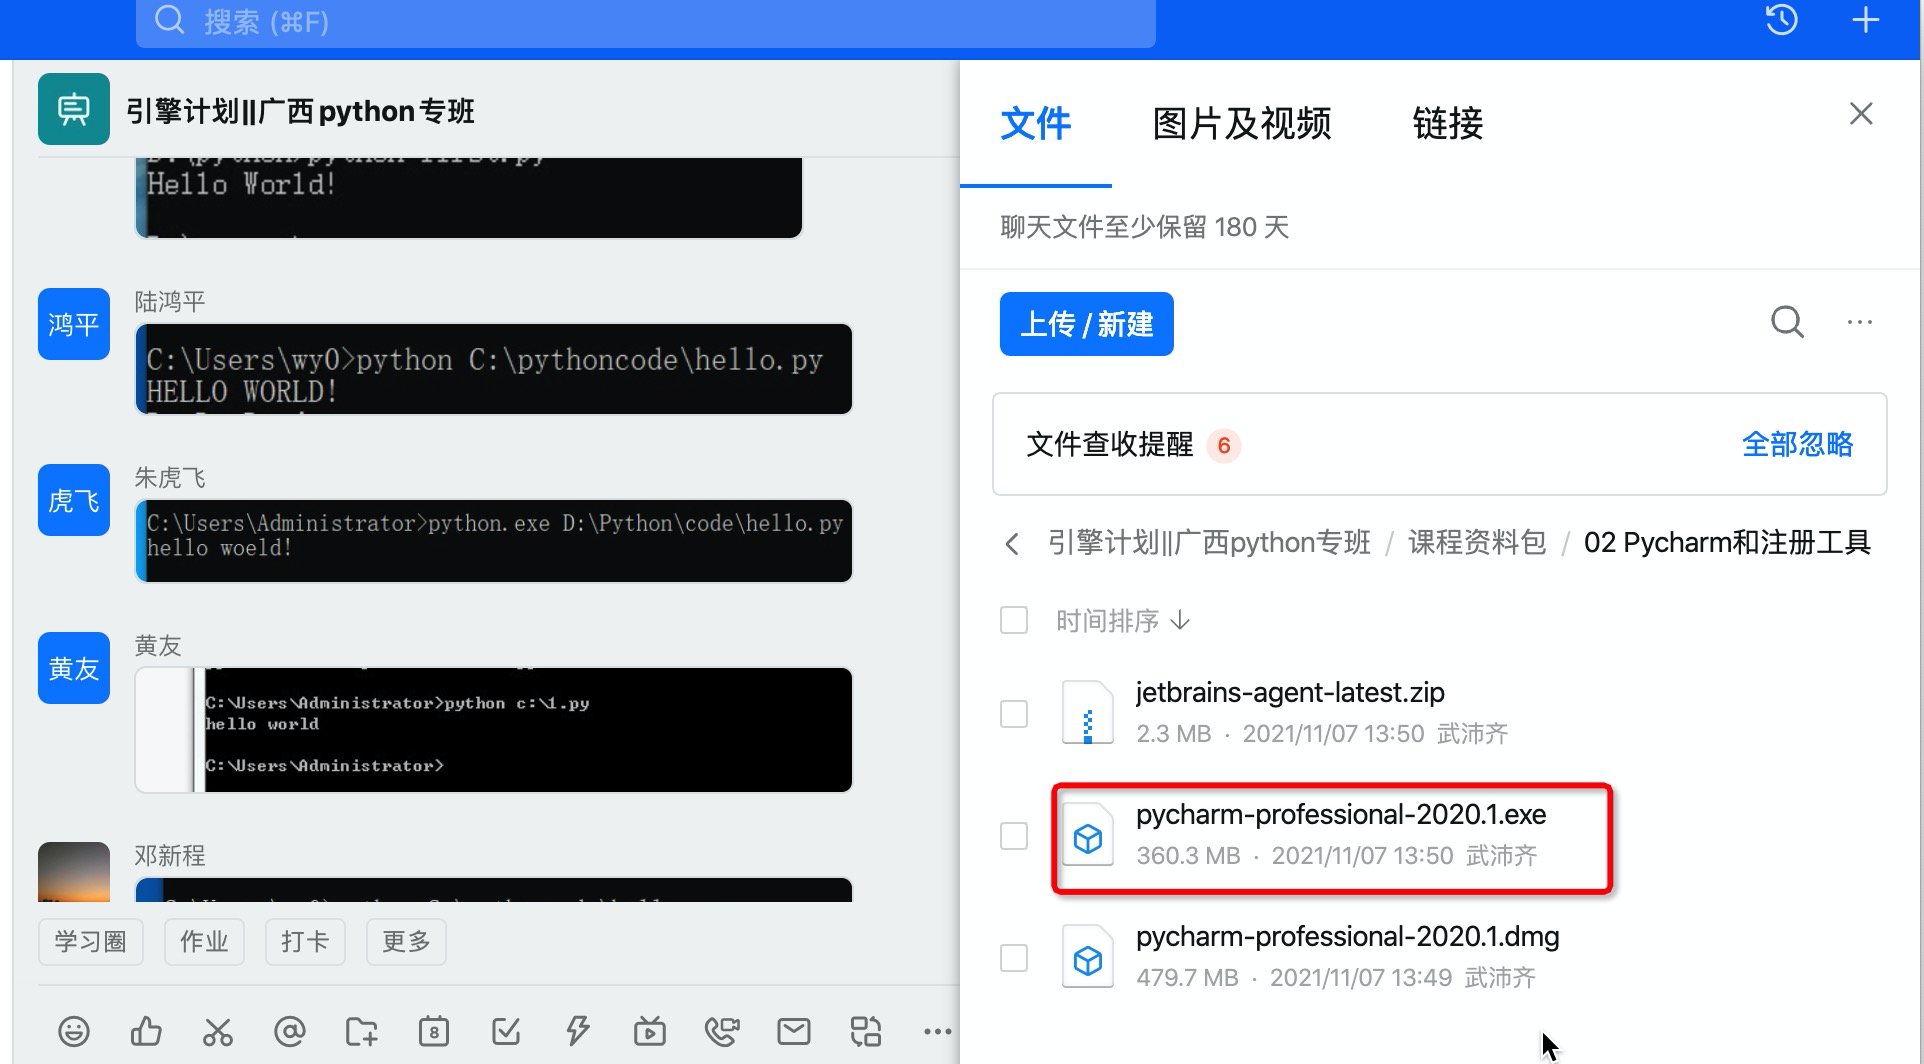Image resolution: width=1924 pixels, height=1064 pixels.
Task: Open the emoji picker in chat toolbar
Action: pyautogui.click(x=74, y=1031)
